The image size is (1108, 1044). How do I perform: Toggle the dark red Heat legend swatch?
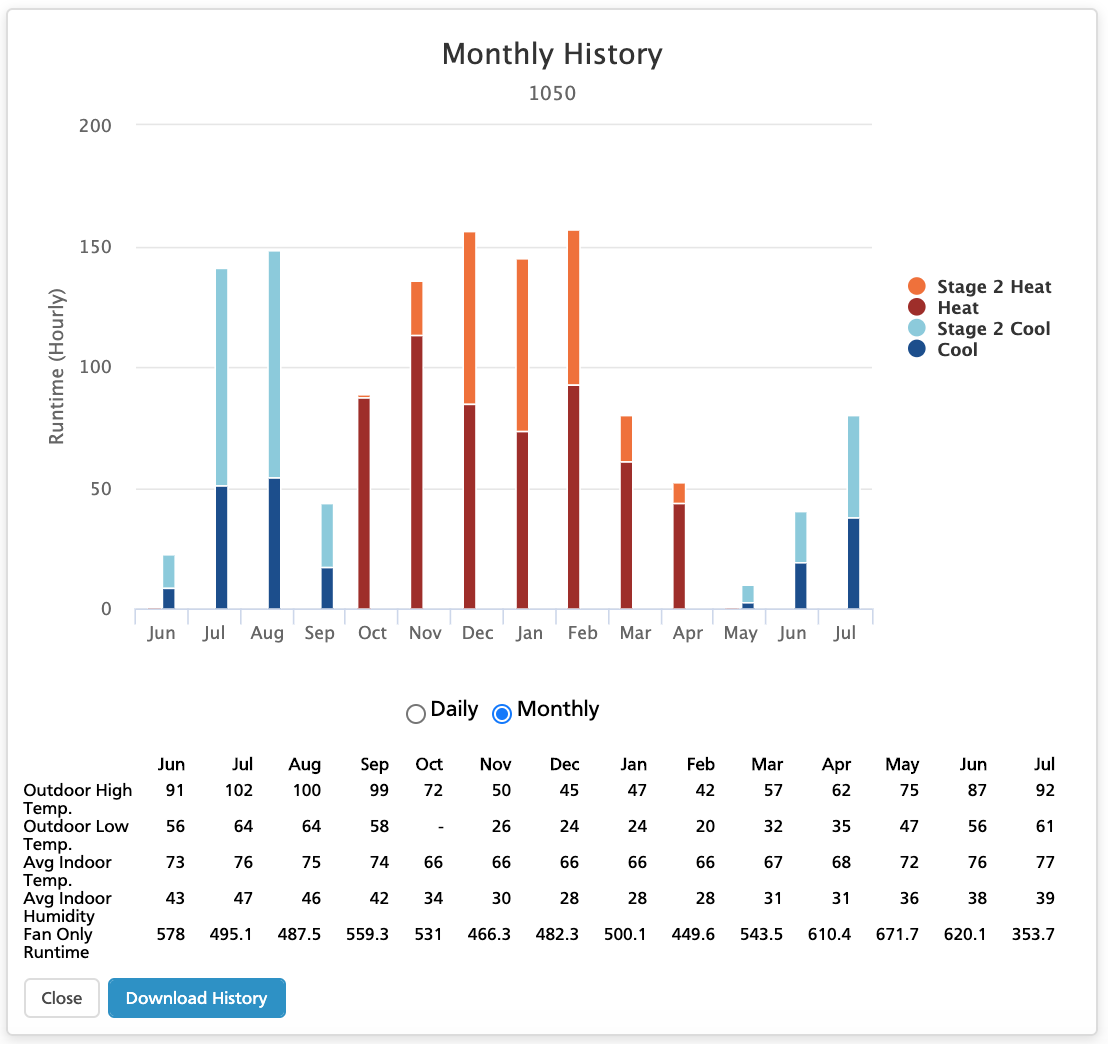(917, 307)
